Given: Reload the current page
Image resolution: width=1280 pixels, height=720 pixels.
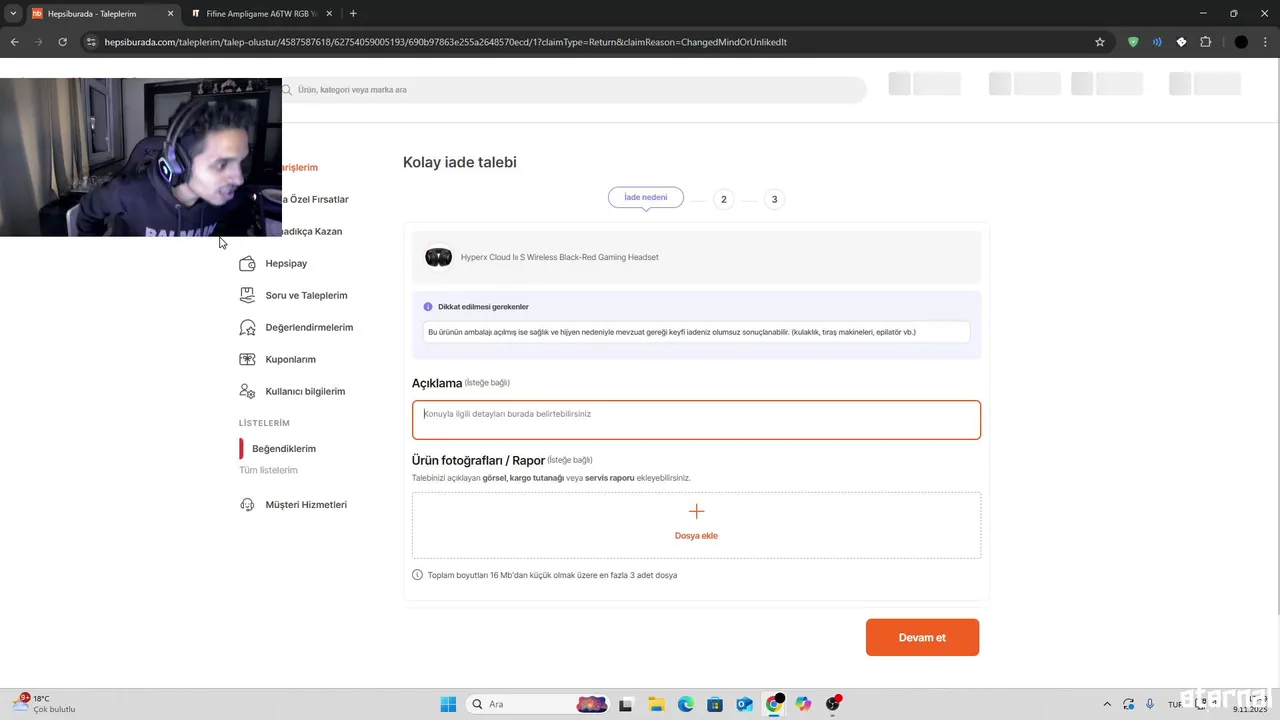Looking at the screenshot, I should (62, 42).
